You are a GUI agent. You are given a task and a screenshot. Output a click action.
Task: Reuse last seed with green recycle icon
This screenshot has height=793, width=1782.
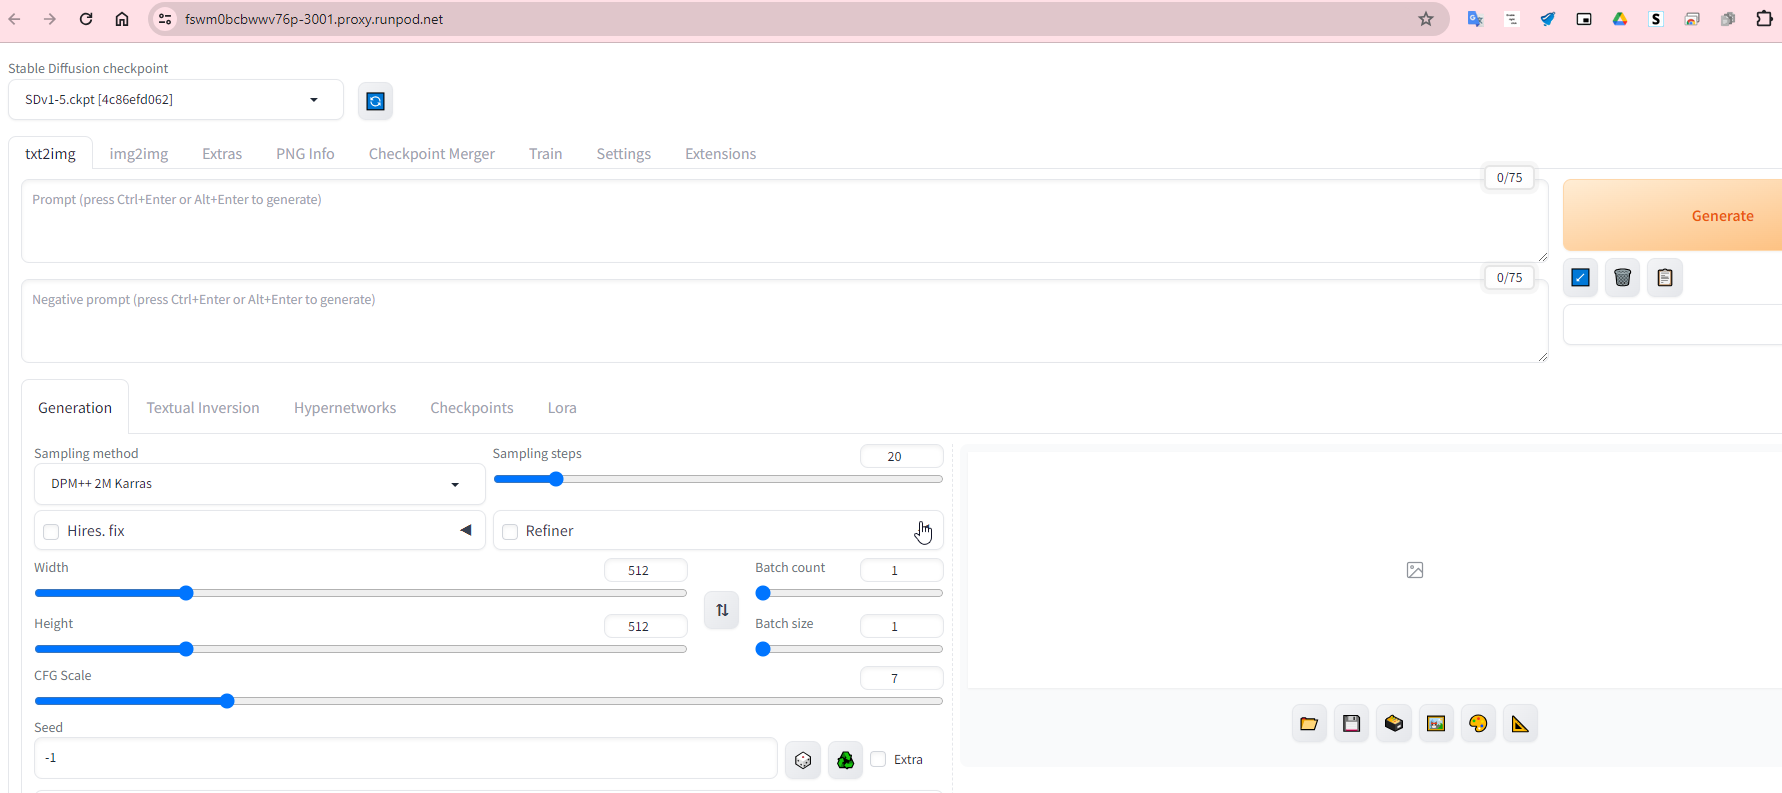click(845, 760)
